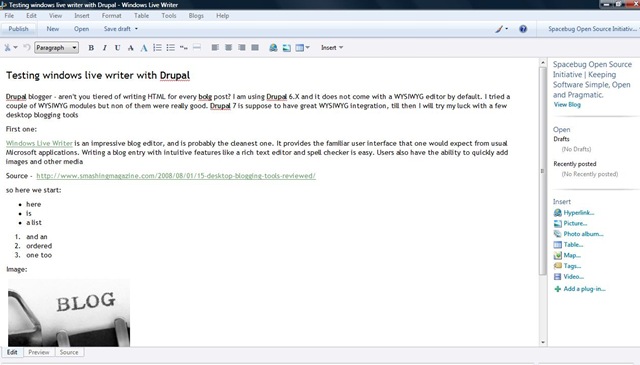Screen dimensions: 640x365
Task: Open the Help menu
Action: (x=222, y=16)
